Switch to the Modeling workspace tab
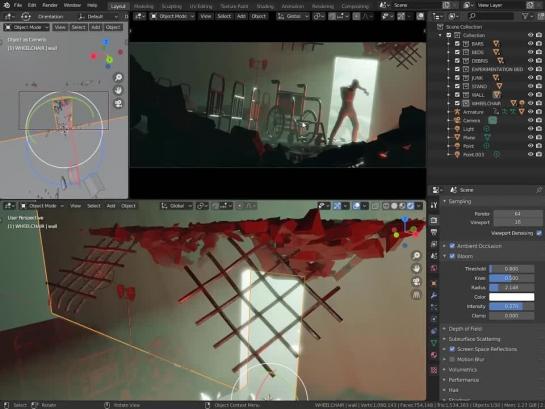 [144, 6]
